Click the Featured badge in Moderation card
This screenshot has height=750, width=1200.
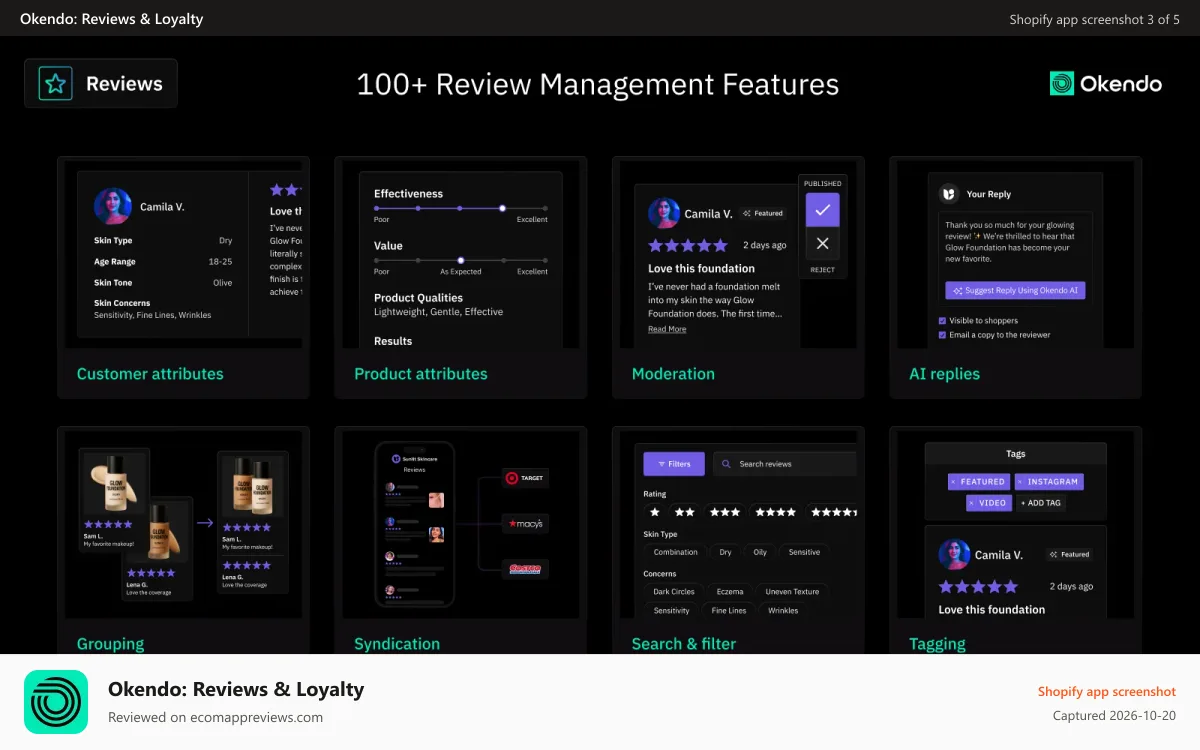point(763,213)
